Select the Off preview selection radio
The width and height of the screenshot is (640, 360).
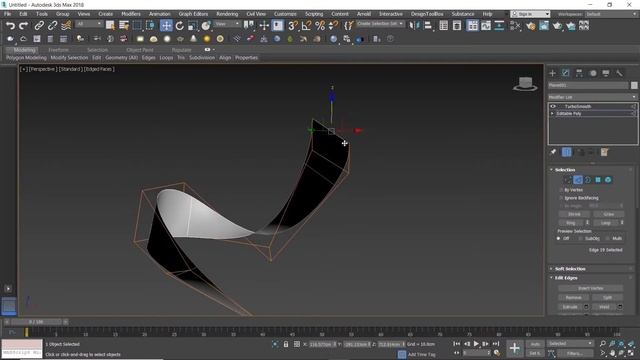tap(559, 238)
